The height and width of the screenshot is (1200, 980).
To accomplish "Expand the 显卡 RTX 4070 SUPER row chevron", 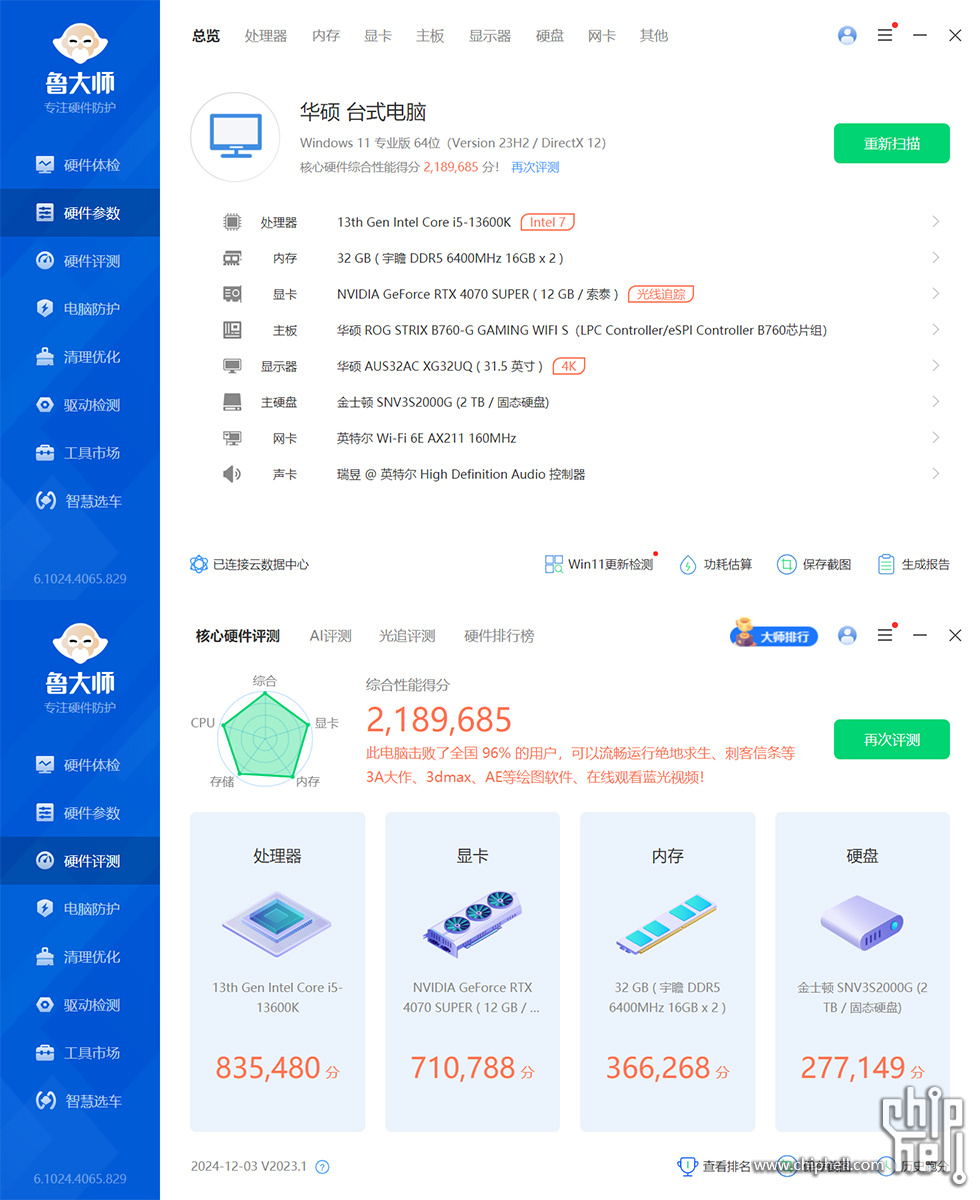I will (x=936, y=294).
